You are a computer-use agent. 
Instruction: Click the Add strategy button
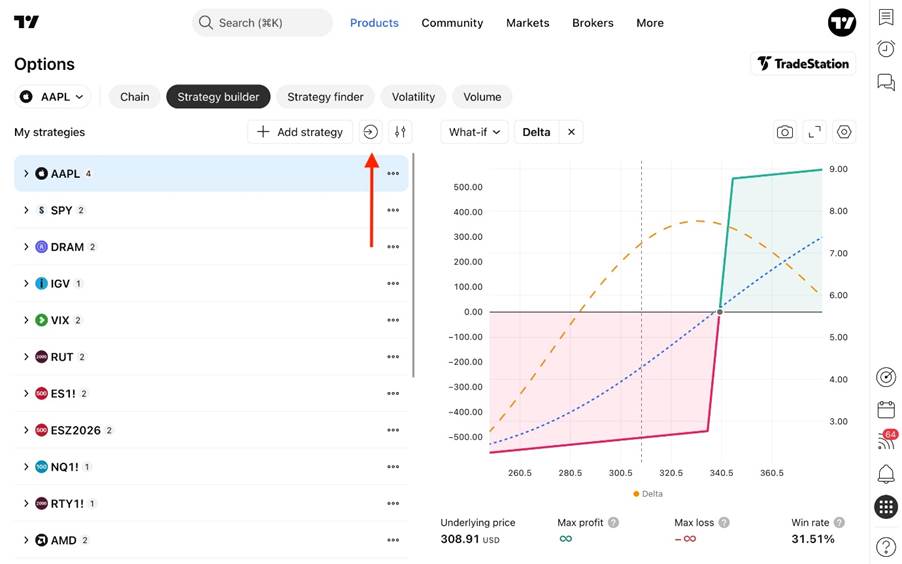(x=300, y=132)
